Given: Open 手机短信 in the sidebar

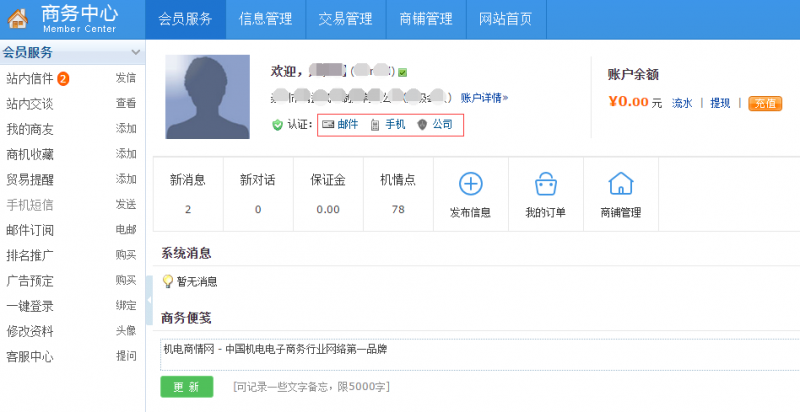Looking at the screenshot, I should pyautogui.click(x=30, y=205).
